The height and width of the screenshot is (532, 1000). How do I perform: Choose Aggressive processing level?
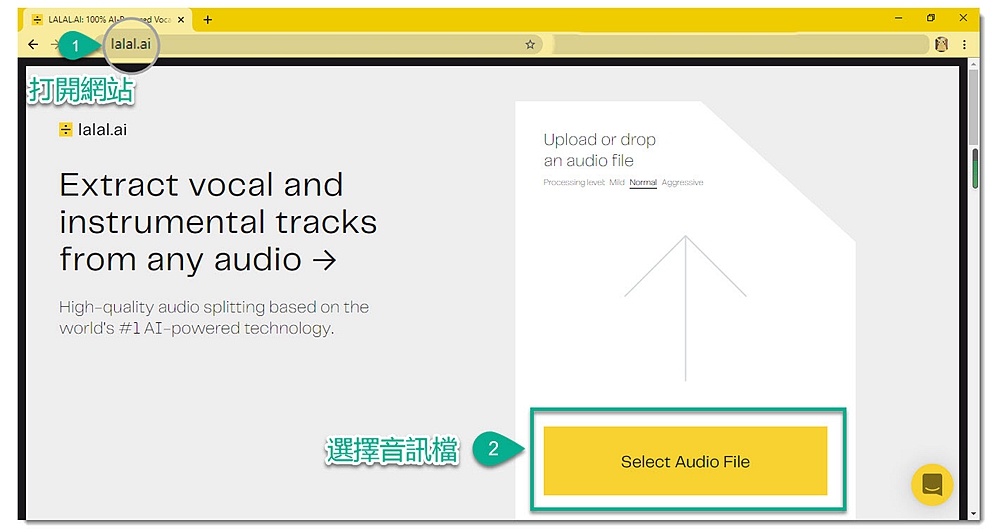click(682, 182)
